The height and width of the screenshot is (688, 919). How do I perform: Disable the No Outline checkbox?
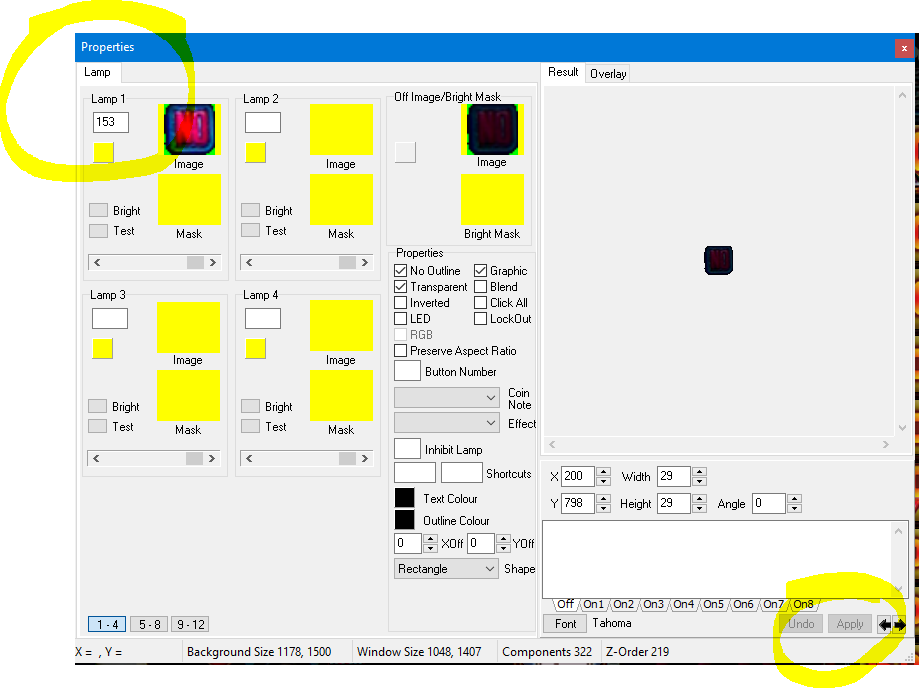tap(401, 271)
